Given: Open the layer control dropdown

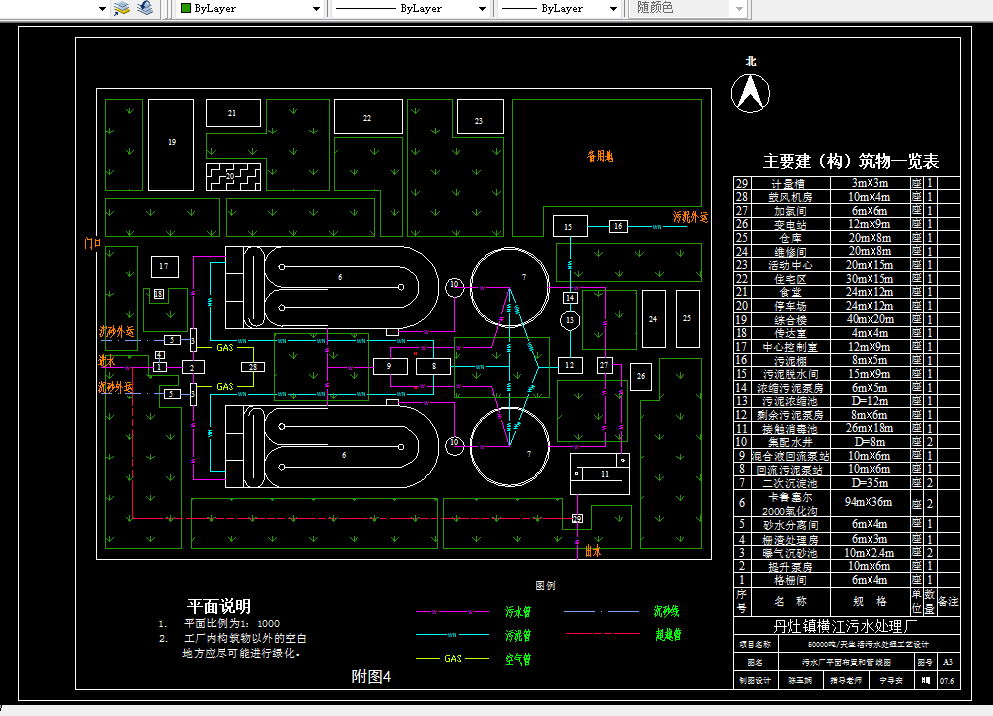Looking at the screenshot, I should [x=101, y=8].
